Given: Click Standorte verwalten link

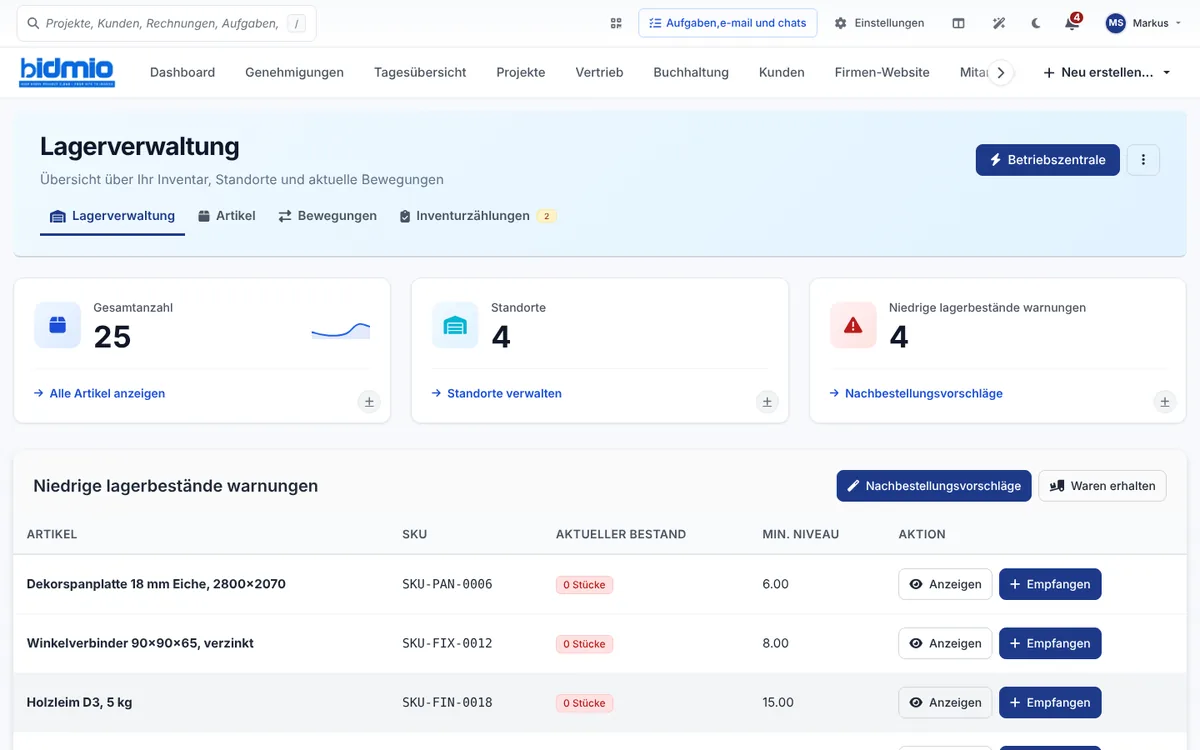Looking at the screenshot, I should click(x=497, y=394).
